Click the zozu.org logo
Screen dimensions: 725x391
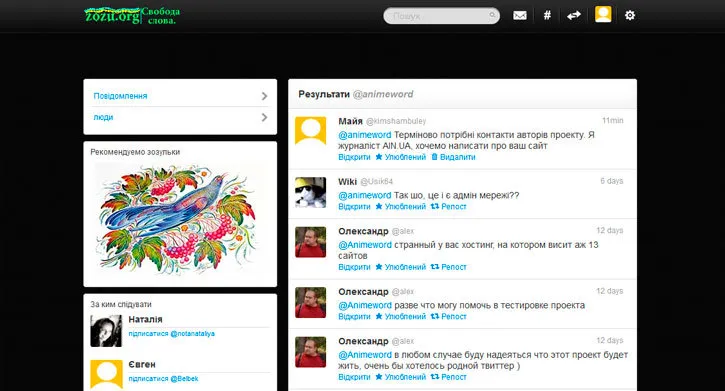(132, 15)
